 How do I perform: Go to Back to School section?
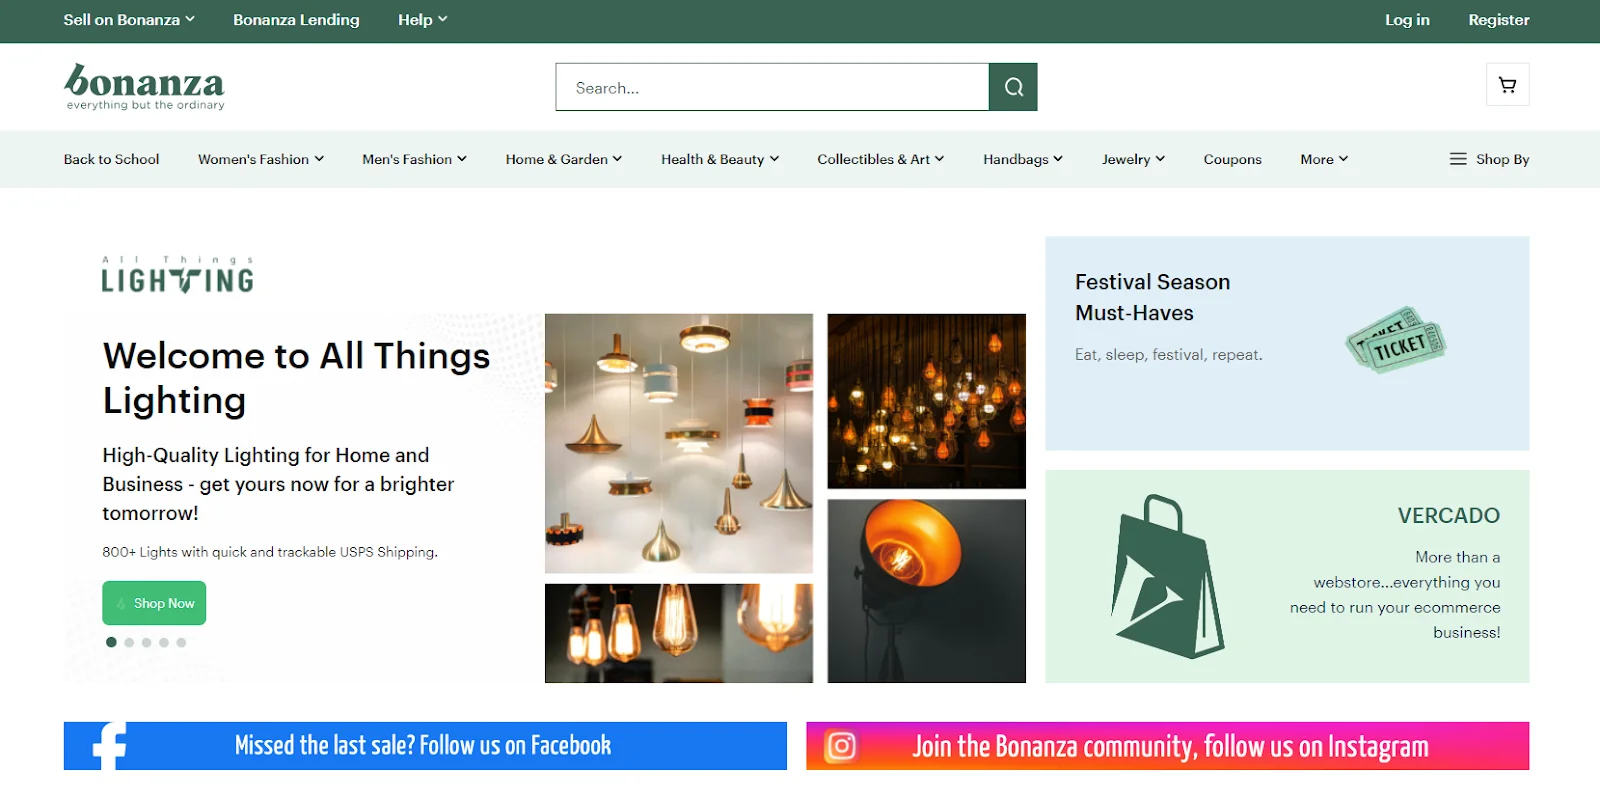(111, 159)
